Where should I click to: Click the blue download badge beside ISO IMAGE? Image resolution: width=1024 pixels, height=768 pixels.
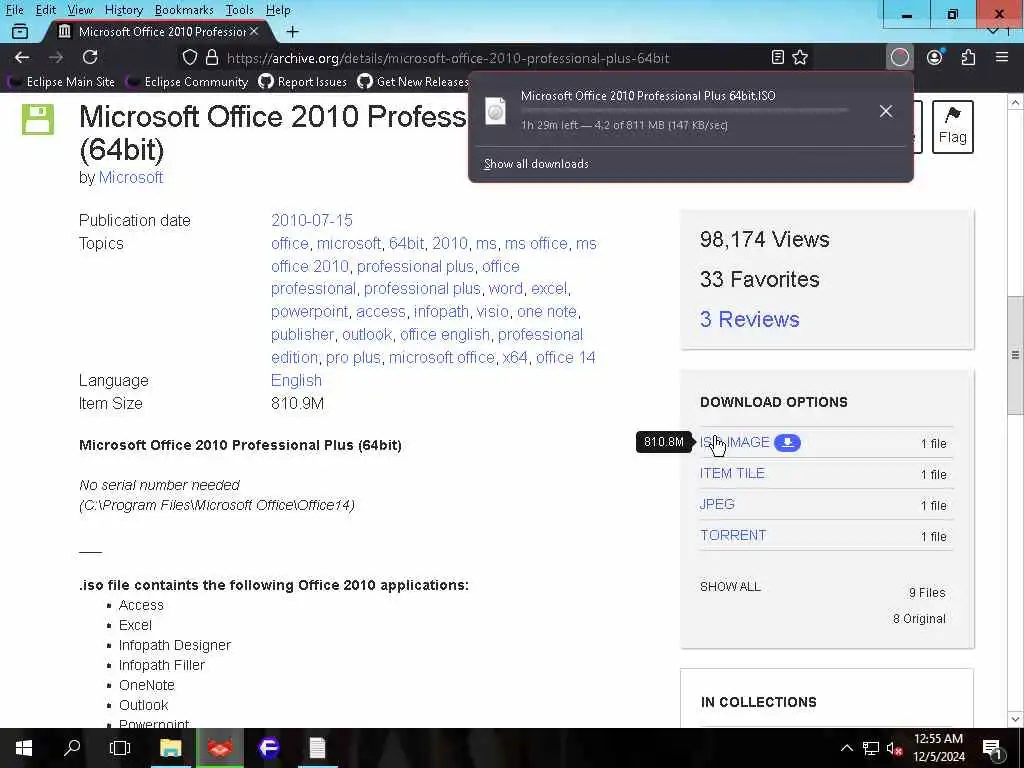tap(788, 442)
